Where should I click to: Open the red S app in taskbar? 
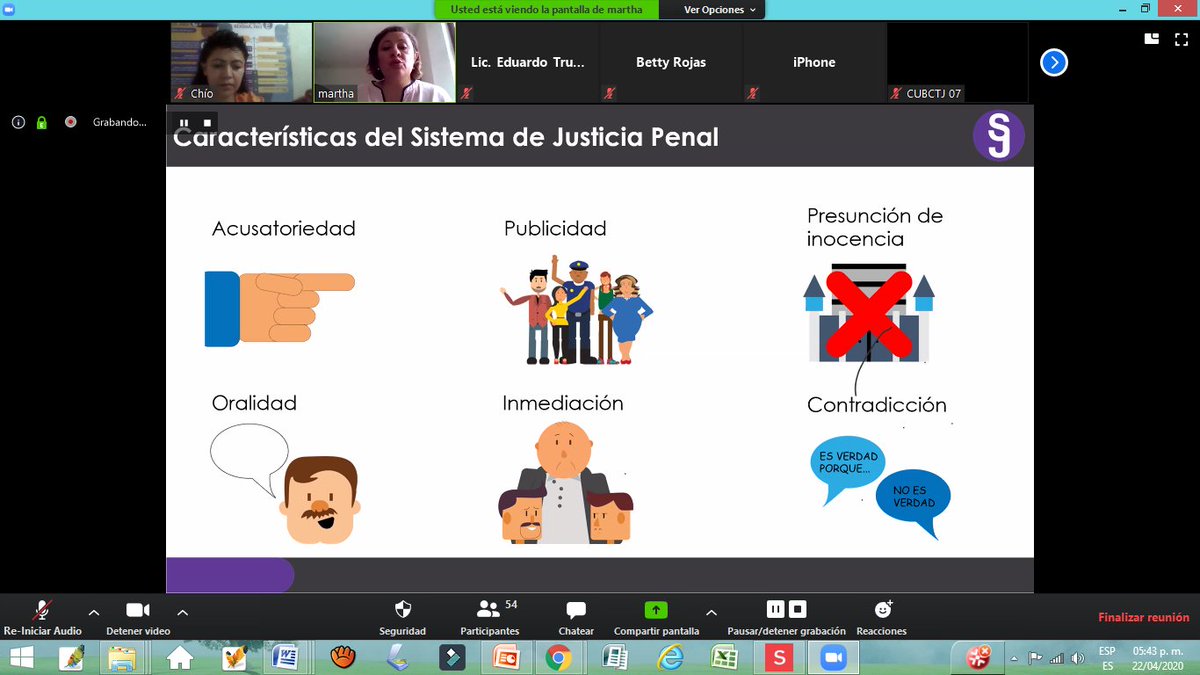tap(777, 657)
